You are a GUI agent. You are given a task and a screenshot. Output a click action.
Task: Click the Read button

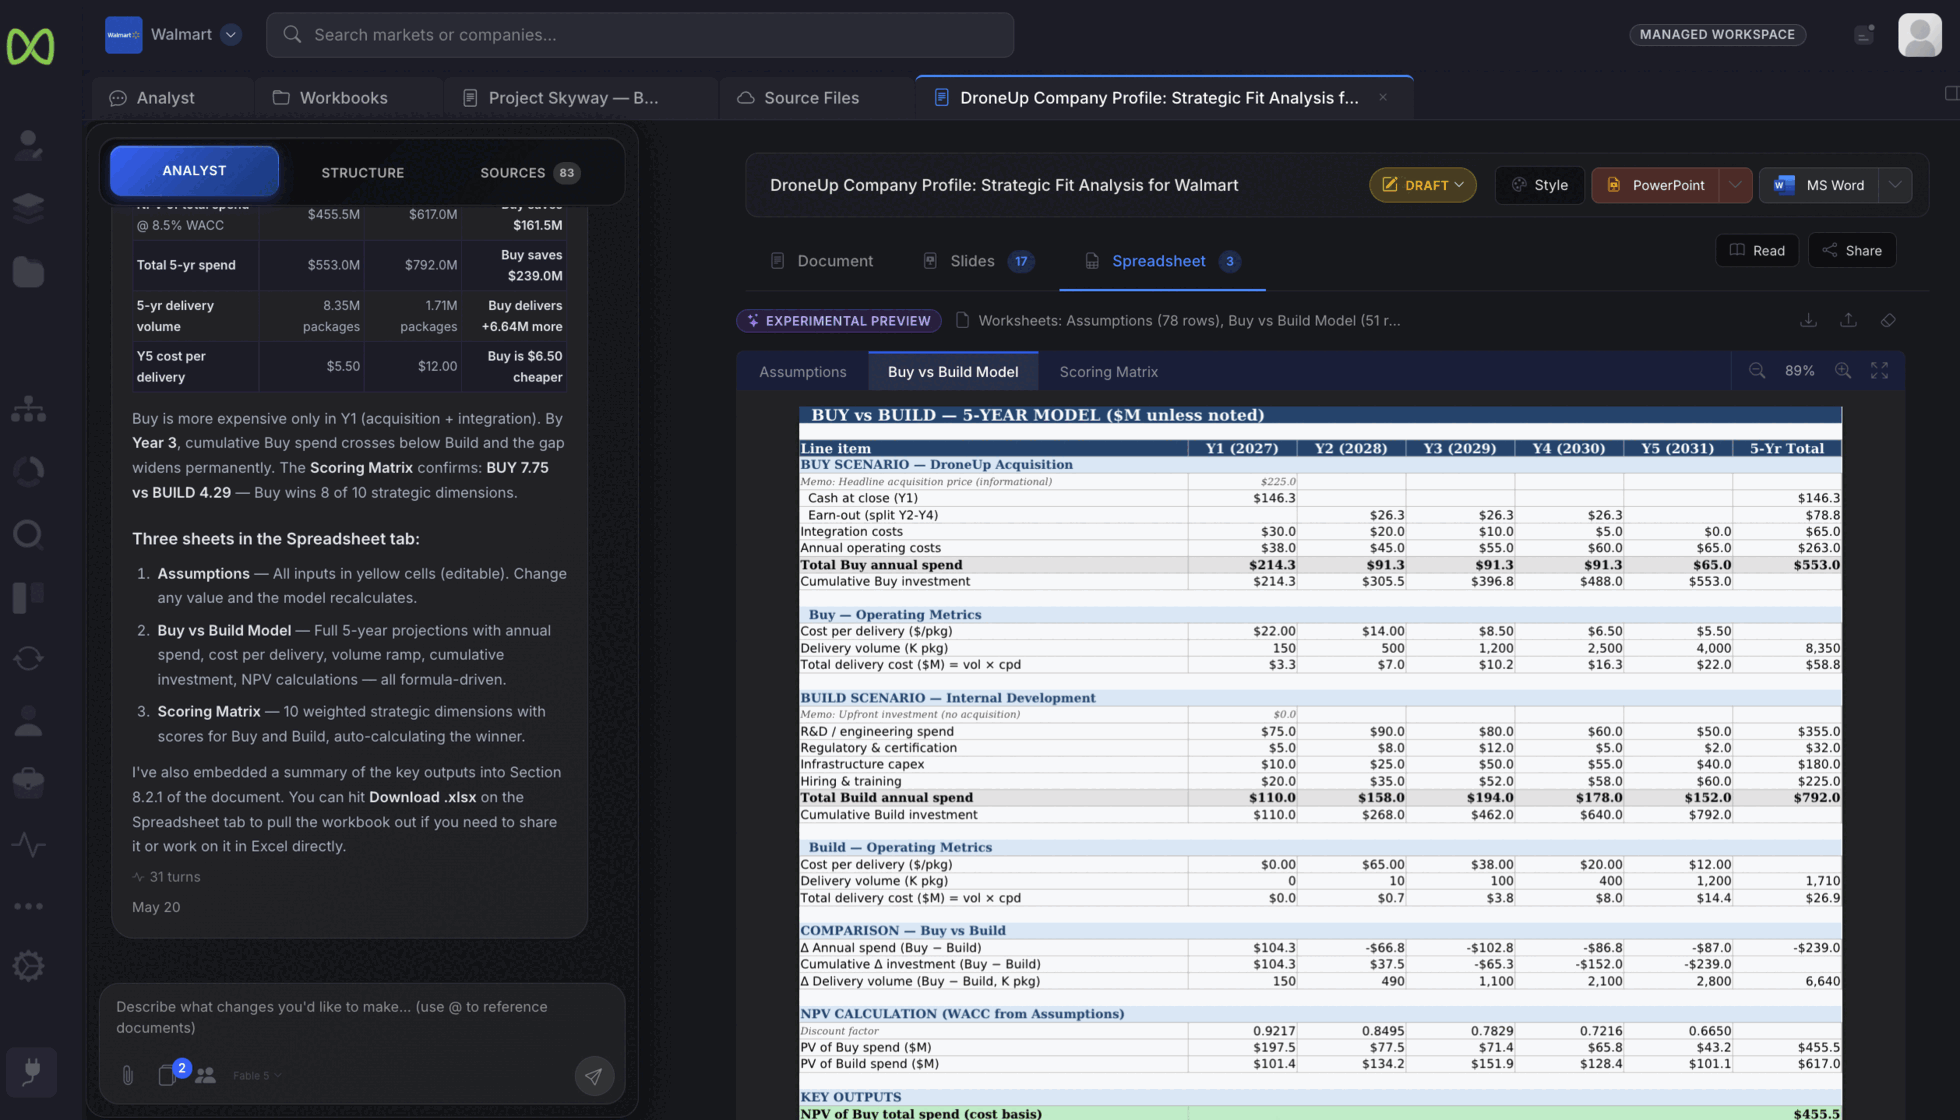tap(1757, 250)
